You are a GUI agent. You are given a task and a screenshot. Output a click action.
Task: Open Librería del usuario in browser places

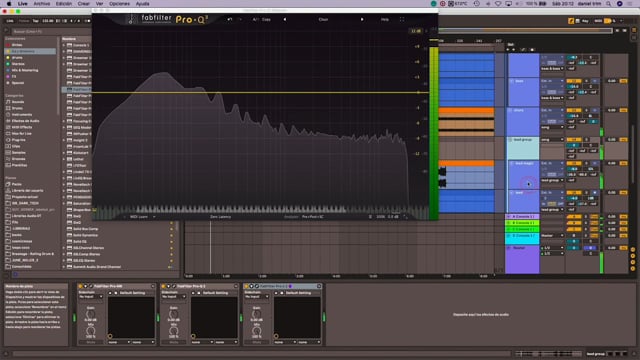(27, 191)
